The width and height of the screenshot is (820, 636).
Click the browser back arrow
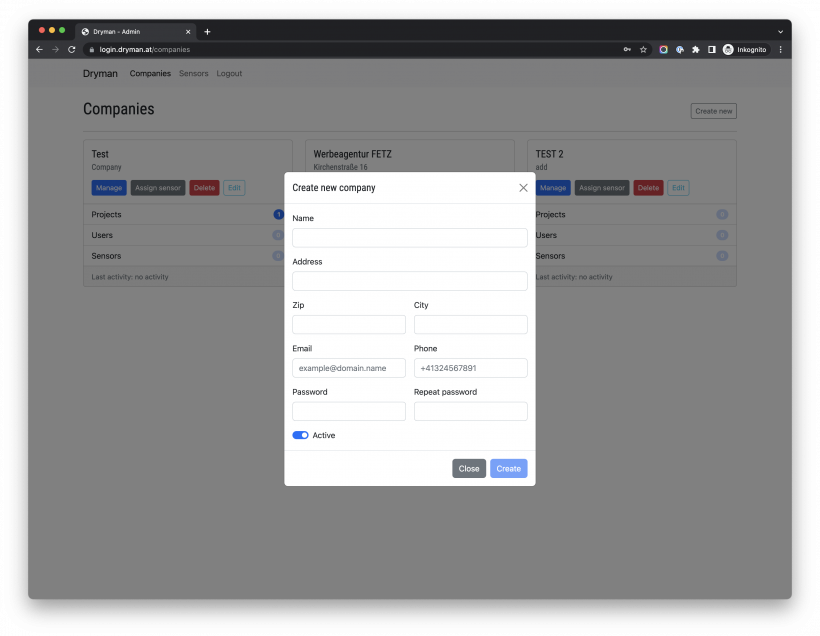40,49
